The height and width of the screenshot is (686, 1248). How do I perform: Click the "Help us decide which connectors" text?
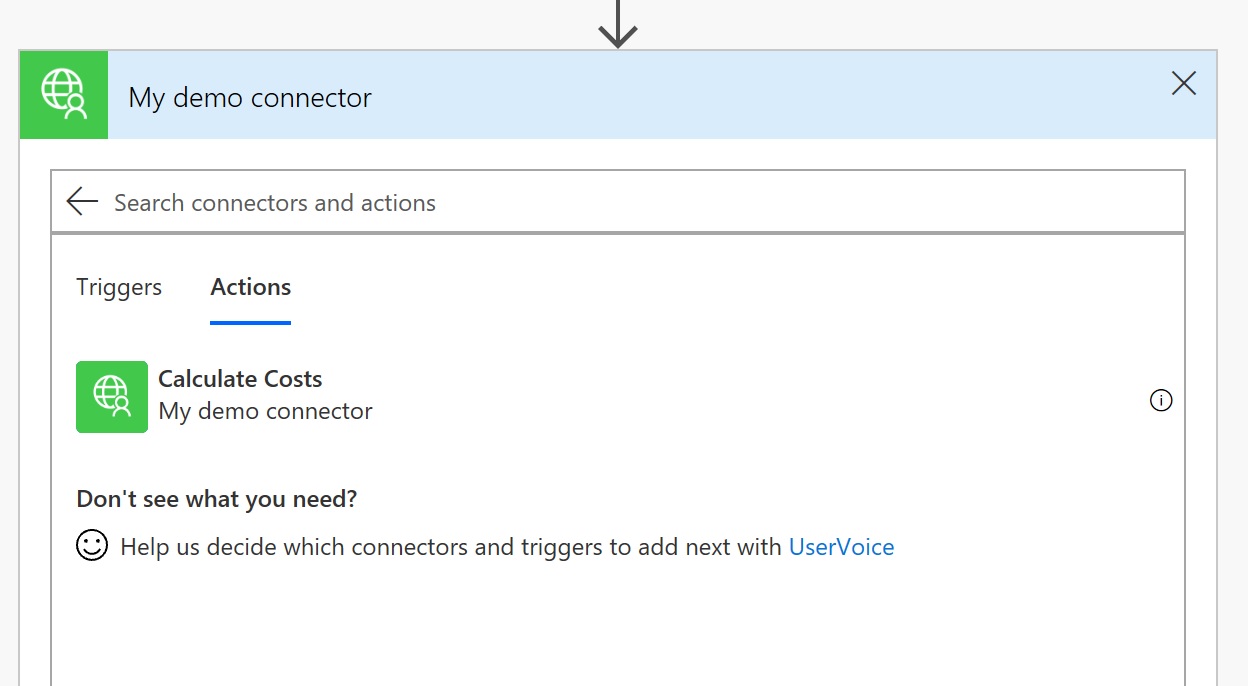pyautogui.click(x=450, y=547)
